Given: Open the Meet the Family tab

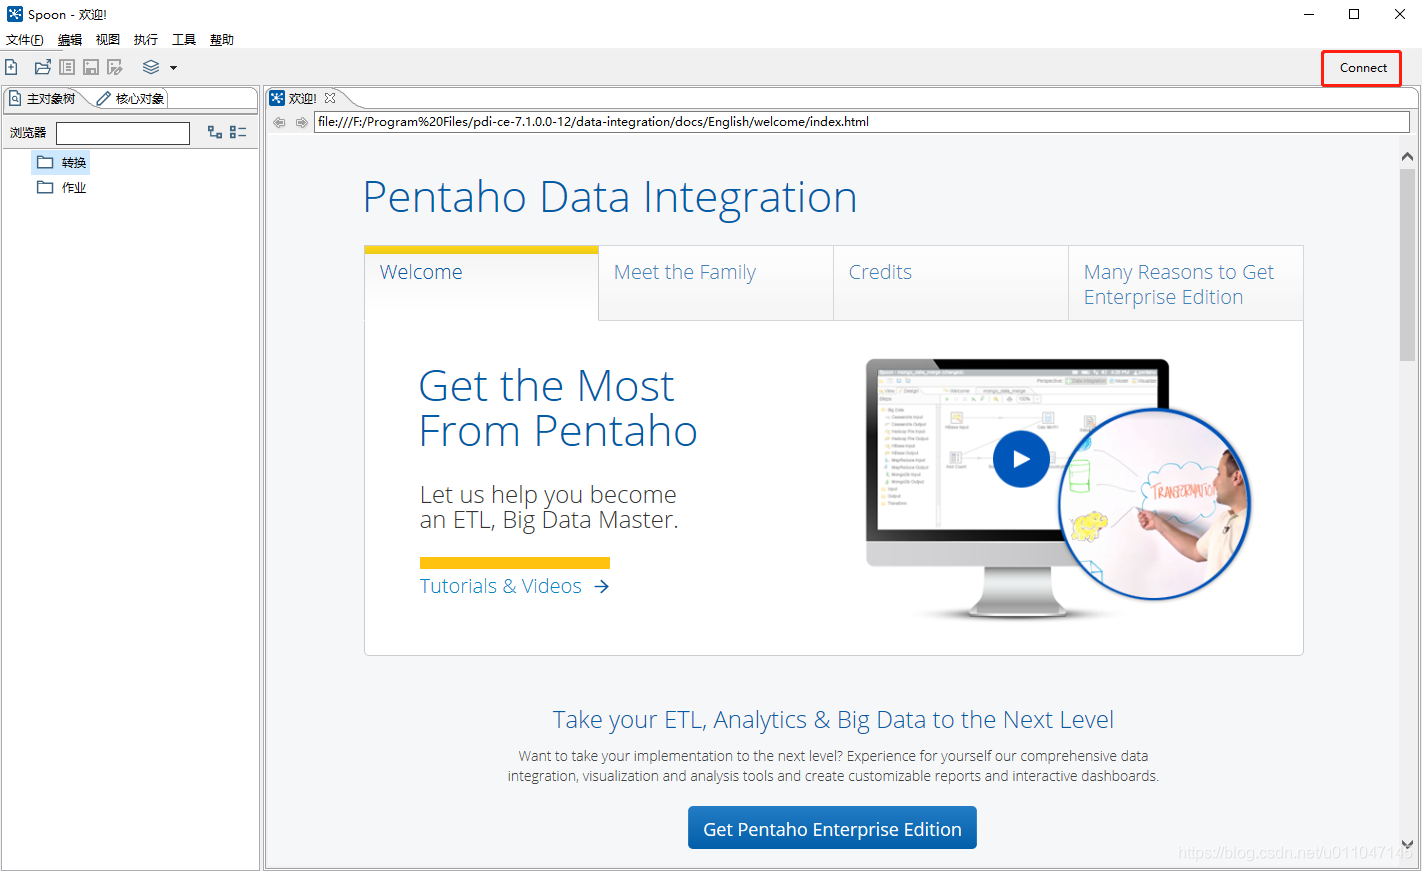Looking at the screenshot, I should coord(716,283).
